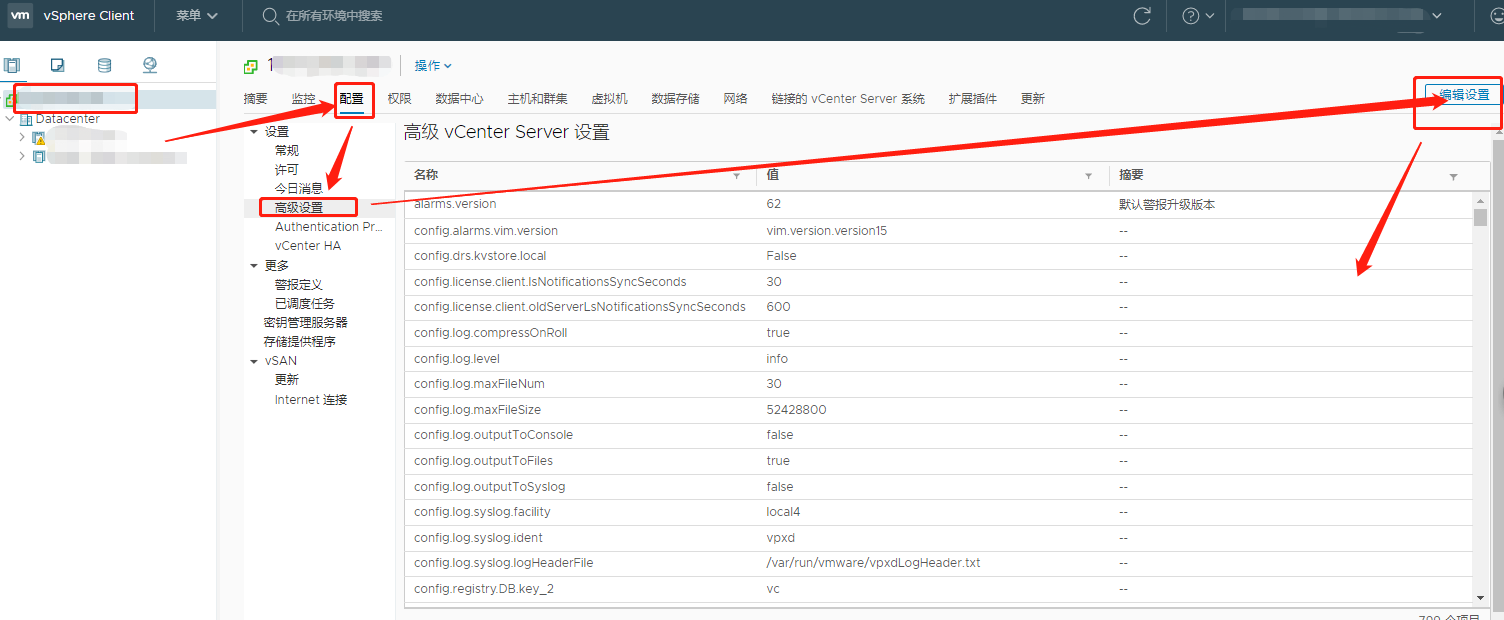Click config.log.syslog.facility value local4
This screenshot has width=1504, height=620.
783,512
